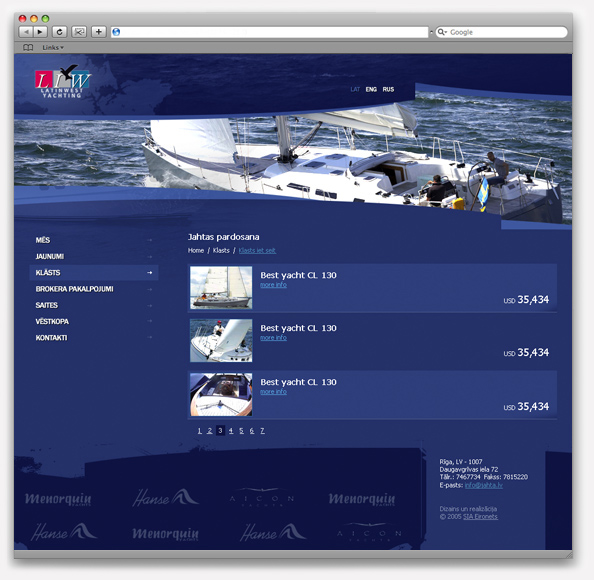Click the globe icon in address bar
Screen dimensions: 594x580
[116, 32]
